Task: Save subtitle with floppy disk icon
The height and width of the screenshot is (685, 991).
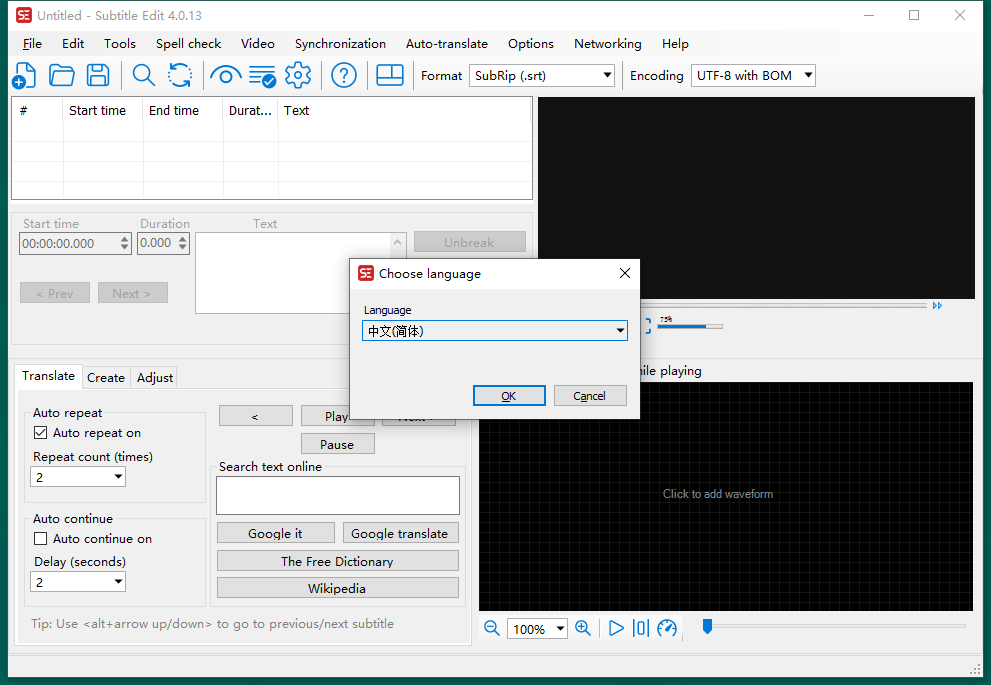Action: click(98, 75)
